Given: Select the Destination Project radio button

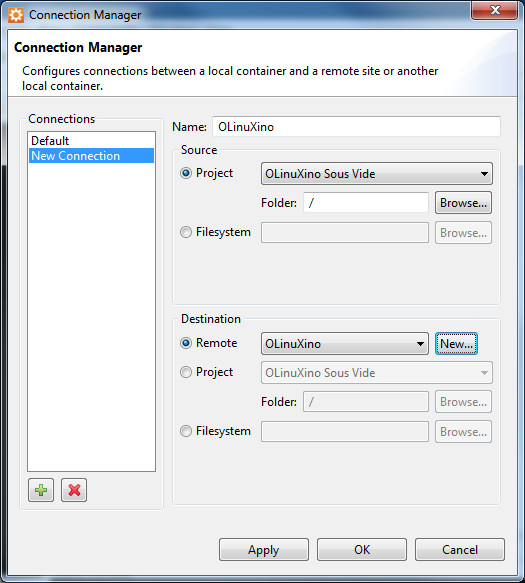Looking at the screenshot, I should coord(186,372).
